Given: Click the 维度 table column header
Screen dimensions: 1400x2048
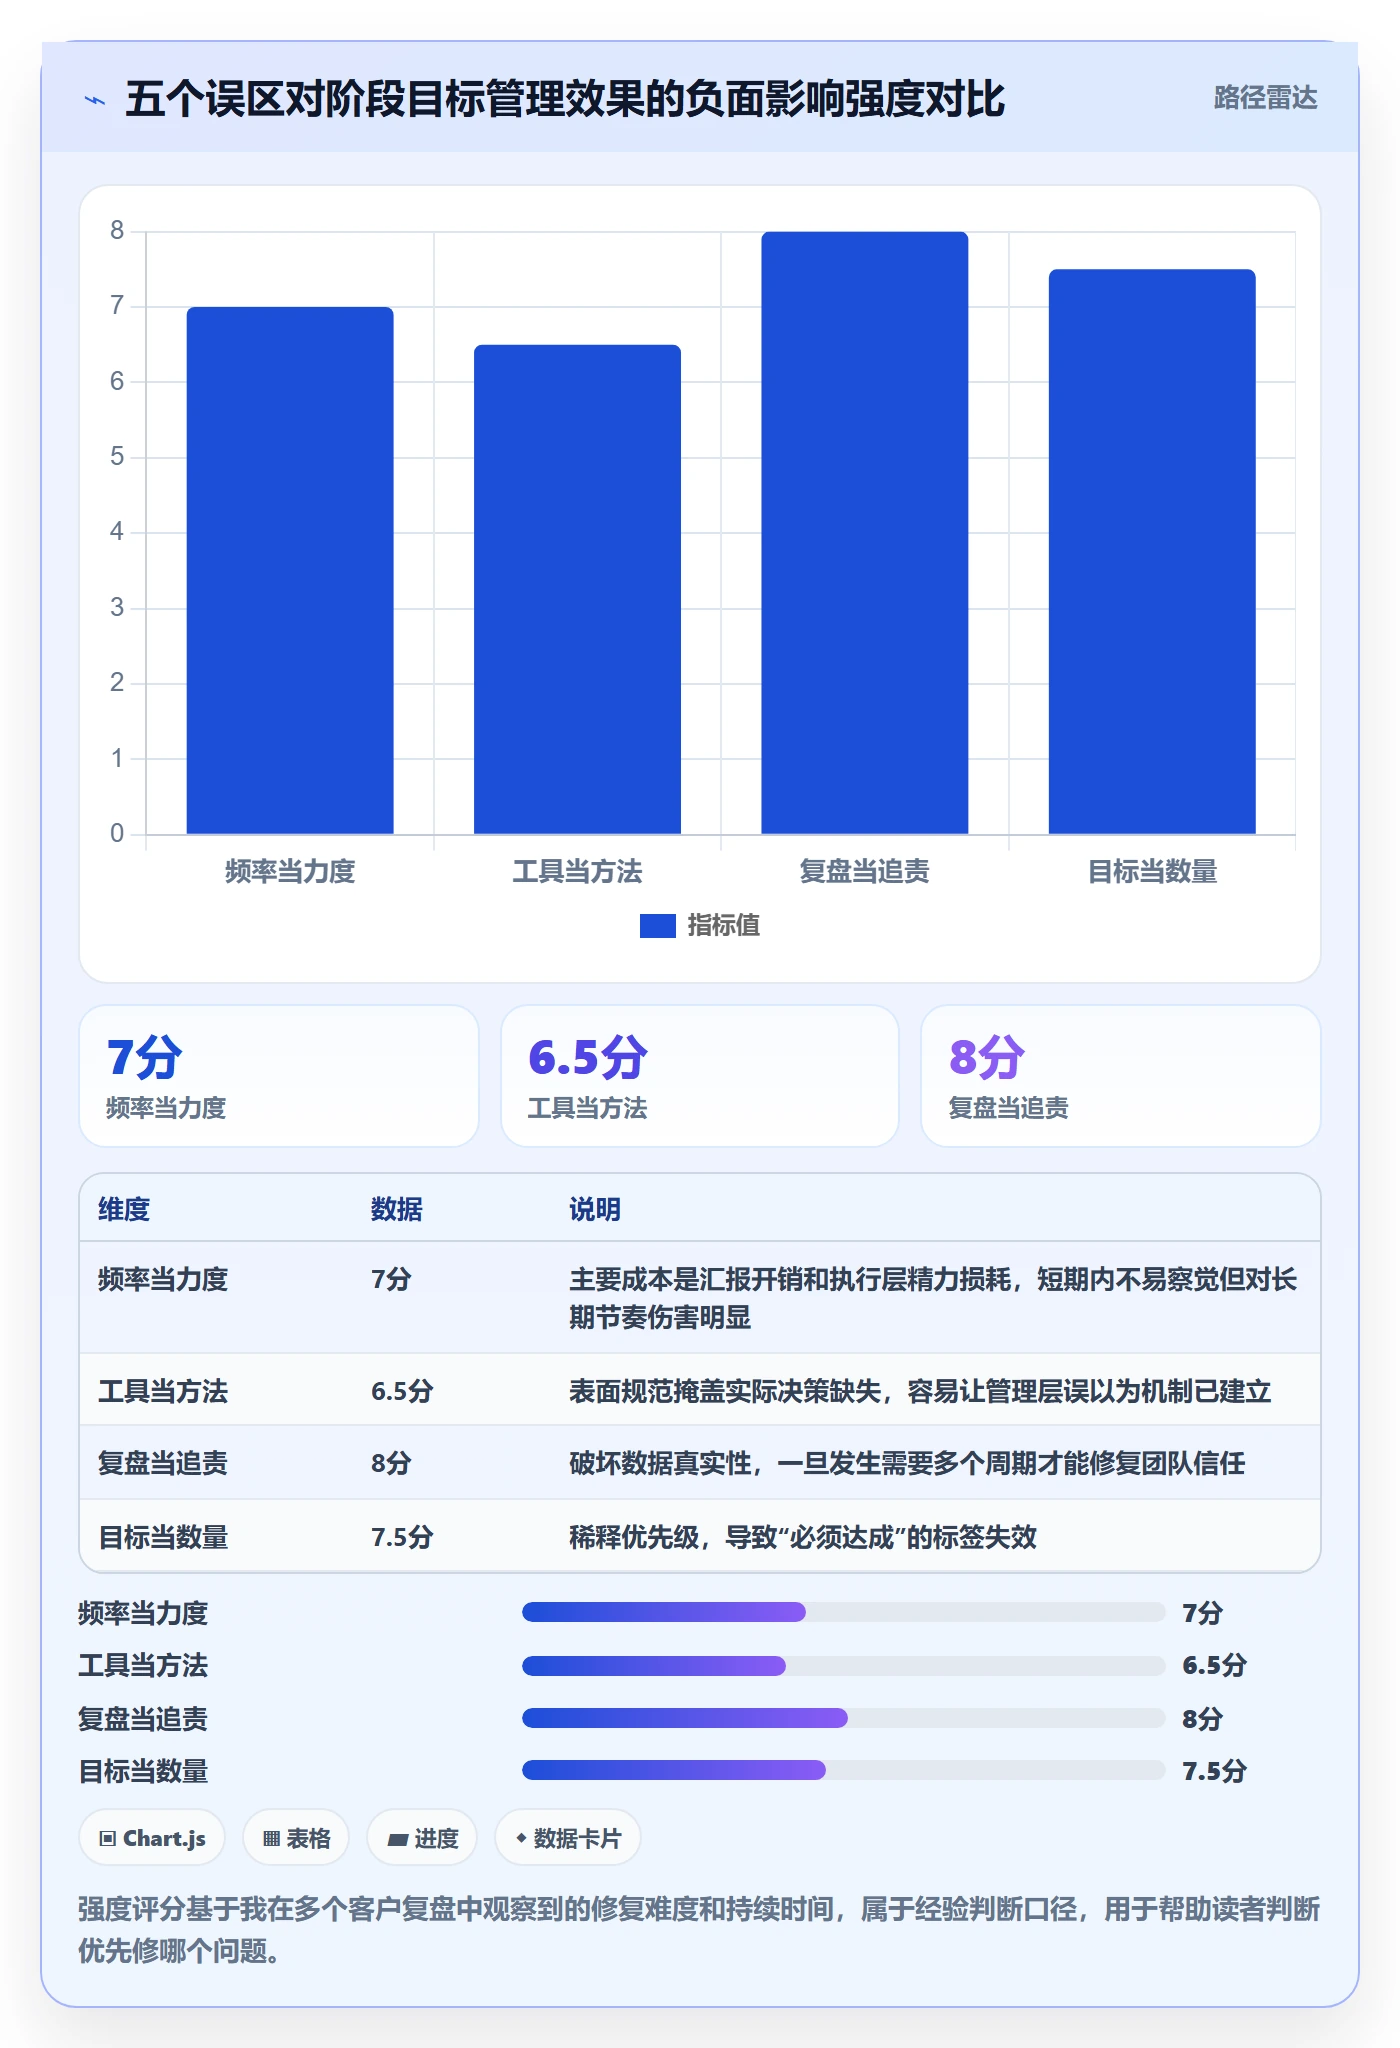Looking at the screenshot, I should (x=124, y=1209).
